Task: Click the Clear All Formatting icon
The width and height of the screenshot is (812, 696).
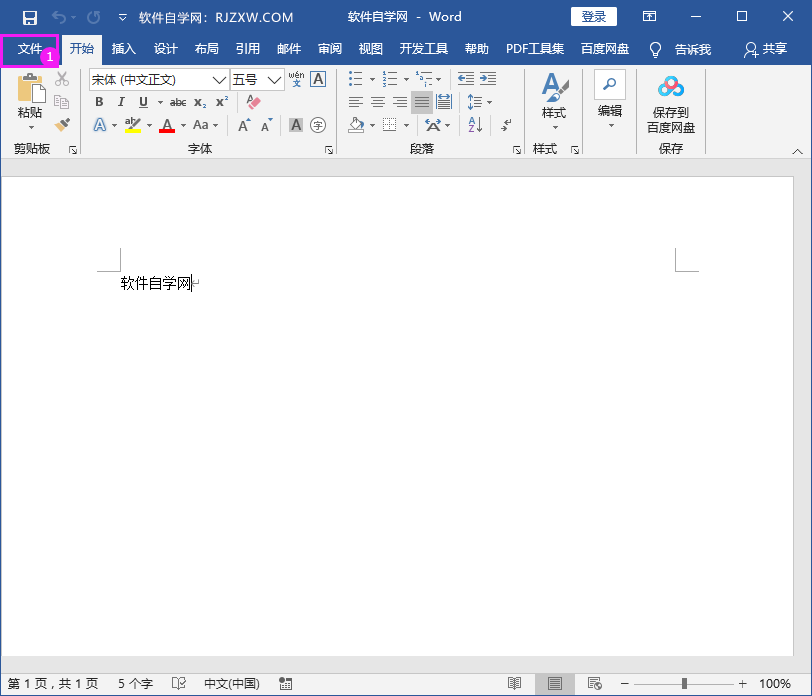Action: click(x=253, y=101)
